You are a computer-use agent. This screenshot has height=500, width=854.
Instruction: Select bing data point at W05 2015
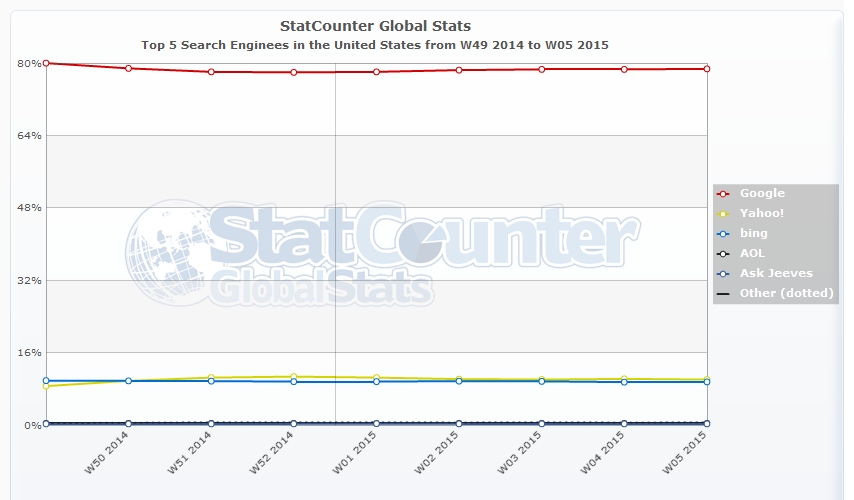point(706,382)
